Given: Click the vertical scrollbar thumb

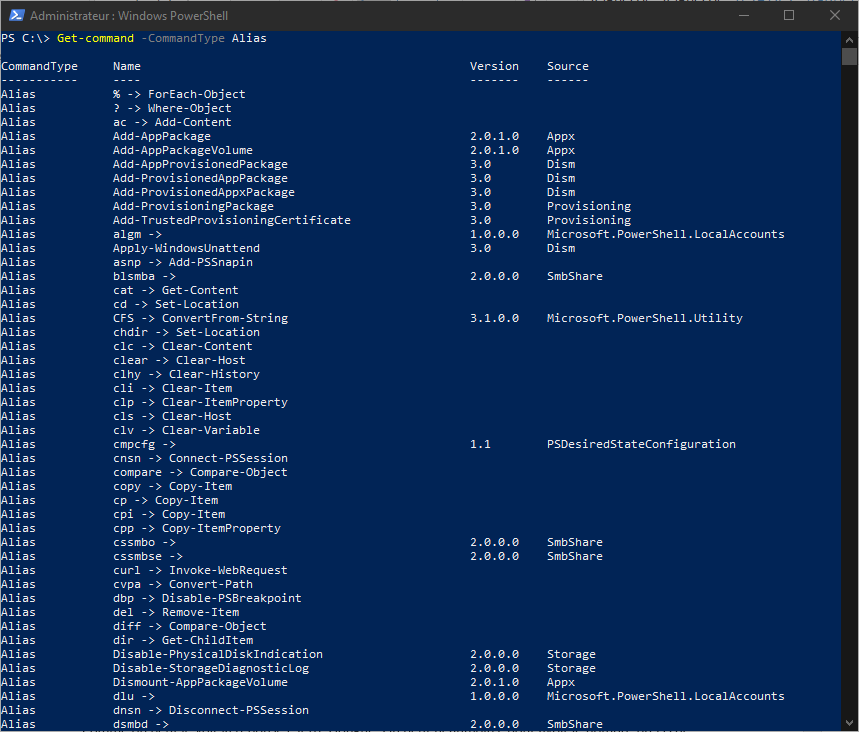Looking at the screenshot, I should (850, 55).
